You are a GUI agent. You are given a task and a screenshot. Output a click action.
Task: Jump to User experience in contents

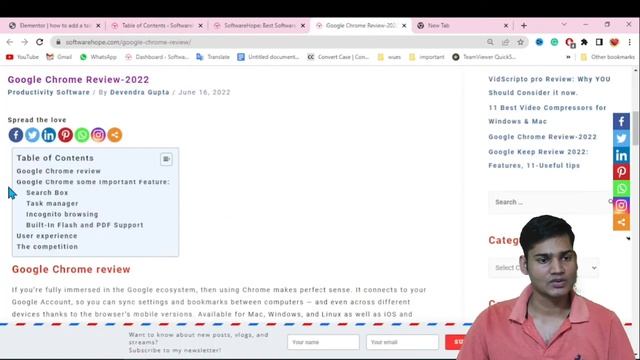click(x=47, y=236)
